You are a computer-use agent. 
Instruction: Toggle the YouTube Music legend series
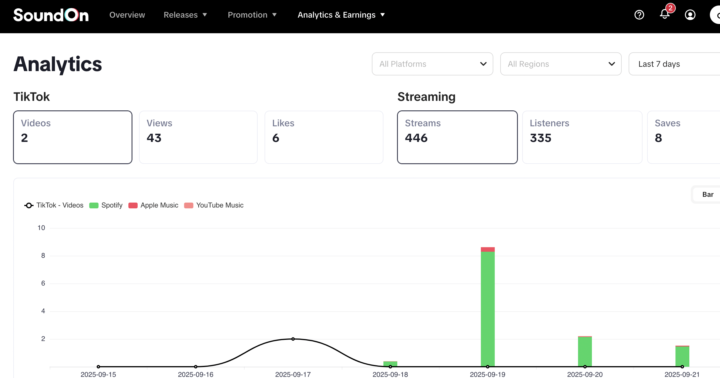point(214,205)
